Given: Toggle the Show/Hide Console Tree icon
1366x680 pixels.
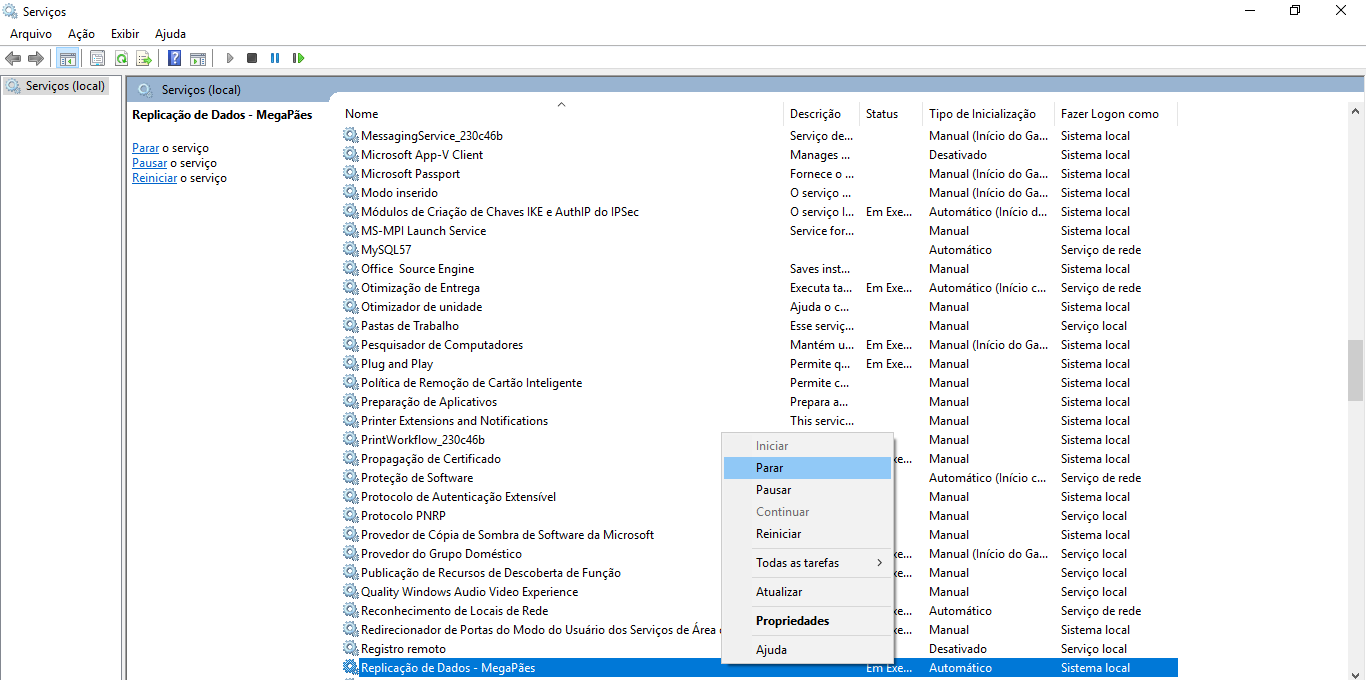Looking at the screenshot, I should (67, 58).
